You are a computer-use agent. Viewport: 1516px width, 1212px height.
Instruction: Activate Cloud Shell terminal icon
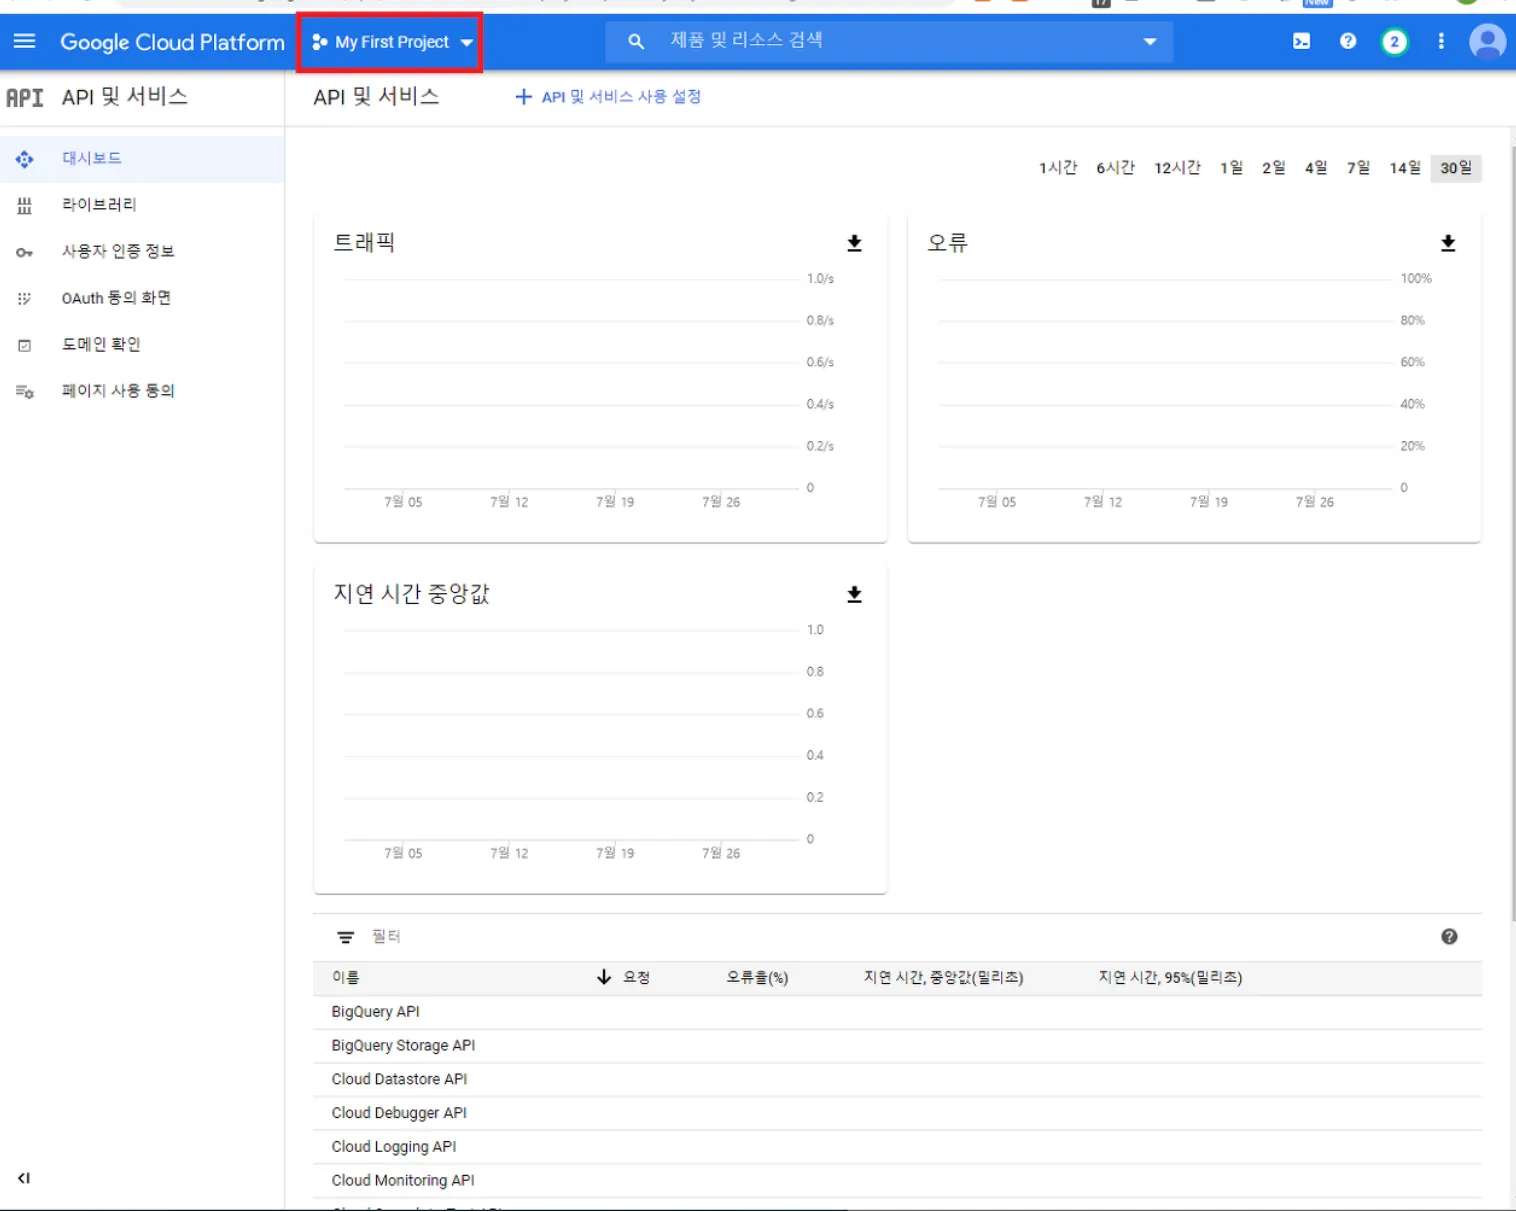[1301, 41]
